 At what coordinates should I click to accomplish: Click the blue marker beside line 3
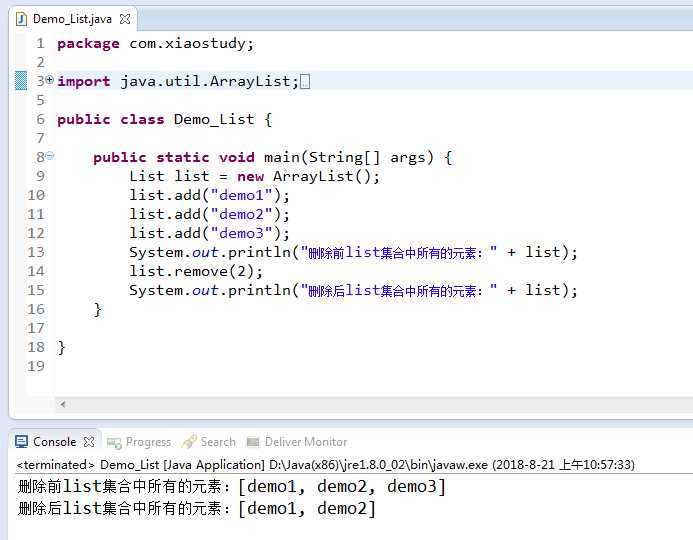[x=21, y=80]
